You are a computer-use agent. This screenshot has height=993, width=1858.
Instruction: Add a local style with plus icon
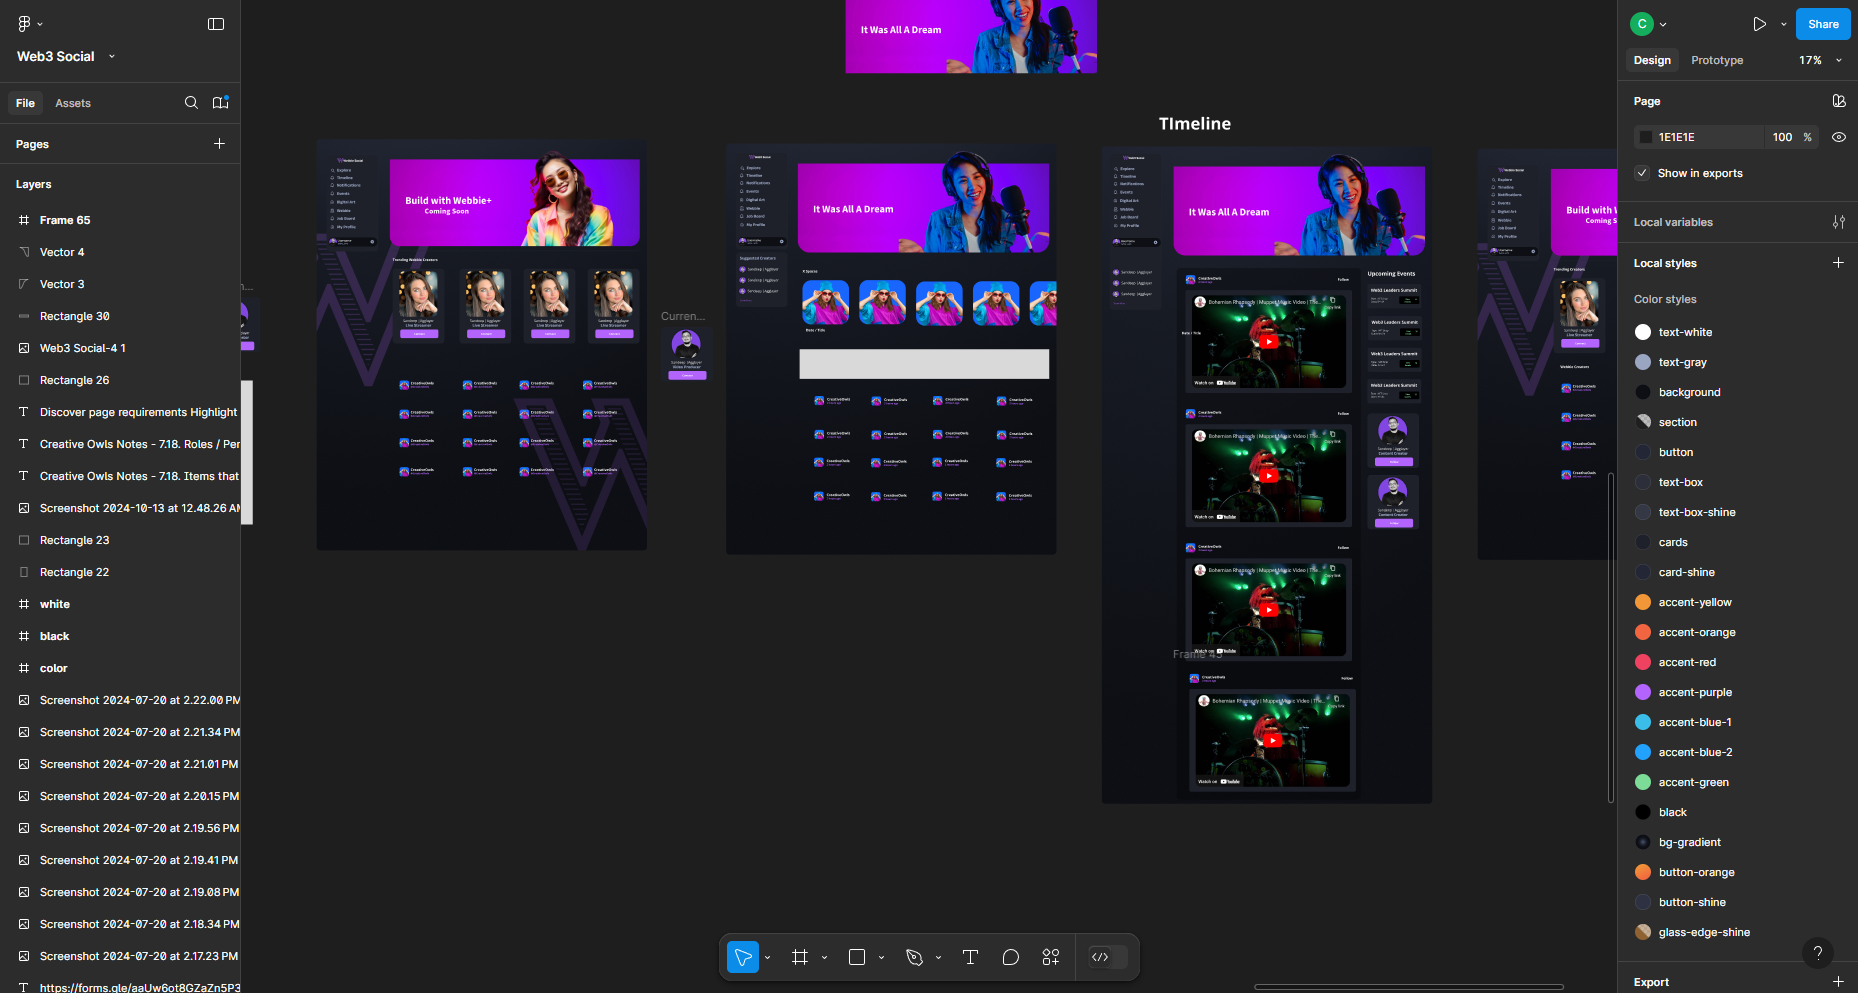[x=1838, y=263]
